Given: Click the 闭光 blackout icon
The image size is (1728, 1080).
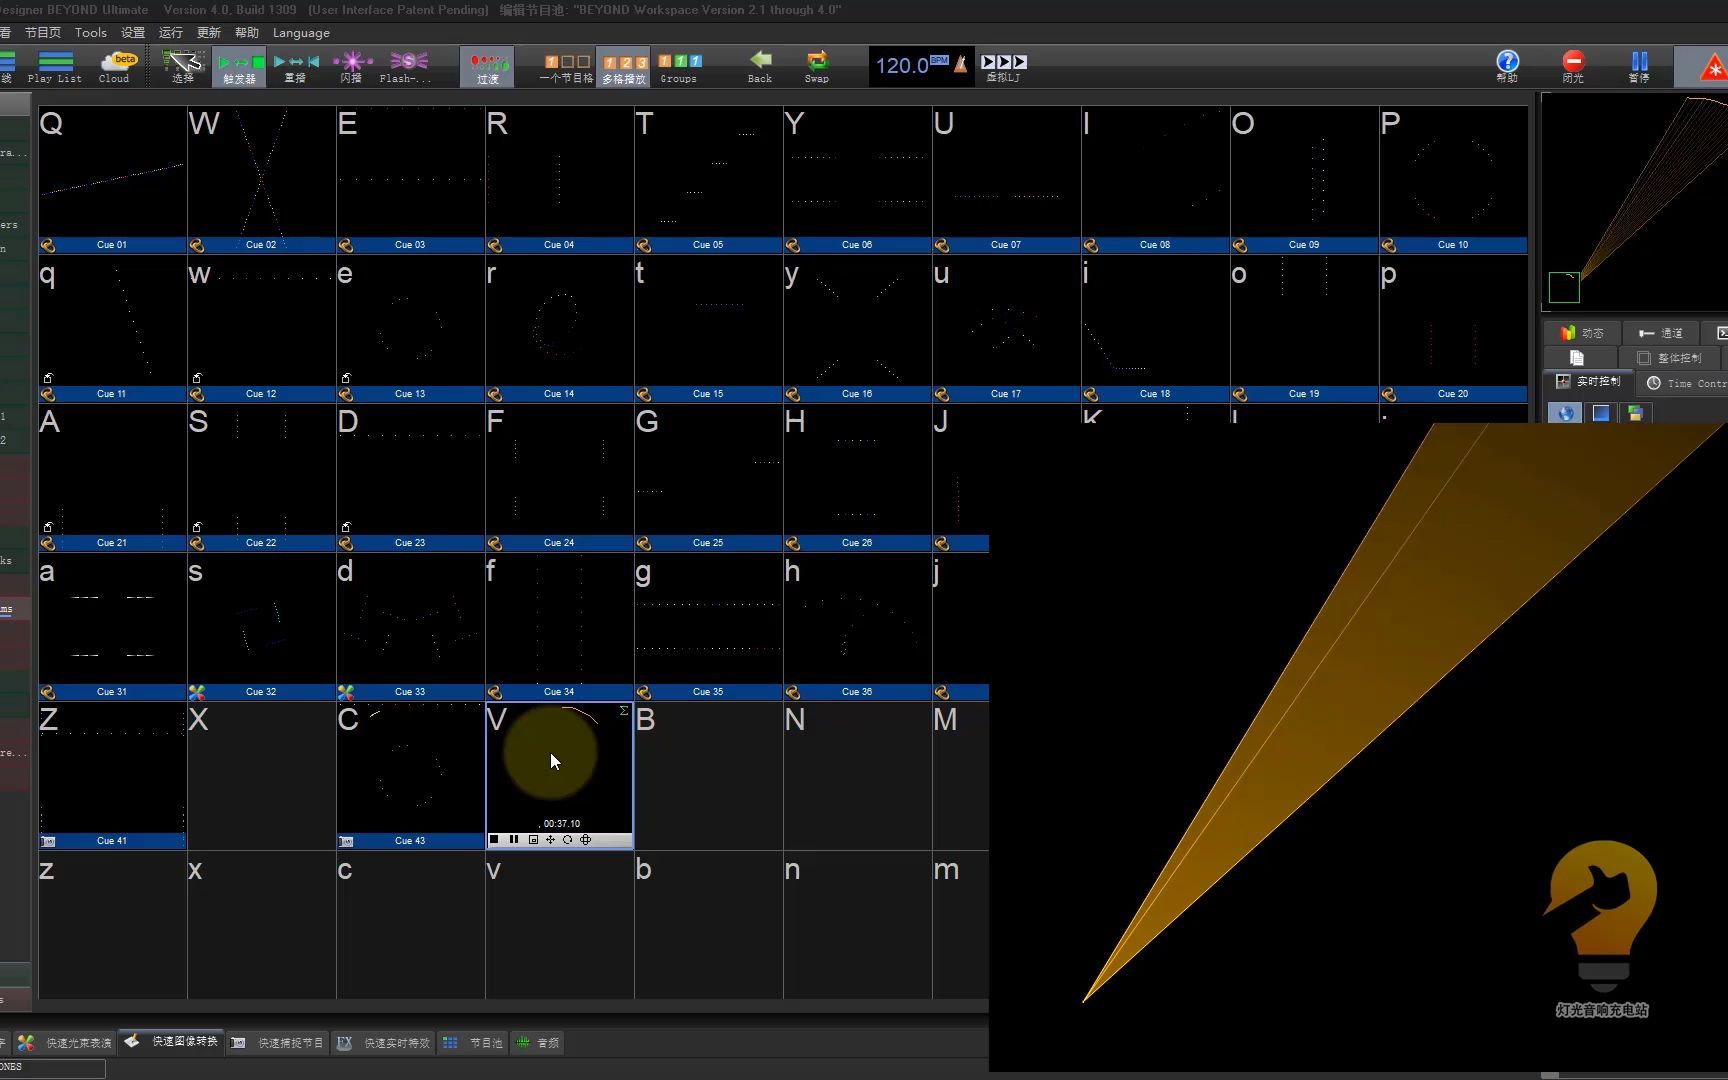Looking at the screenshot, I should point(1573,61).
